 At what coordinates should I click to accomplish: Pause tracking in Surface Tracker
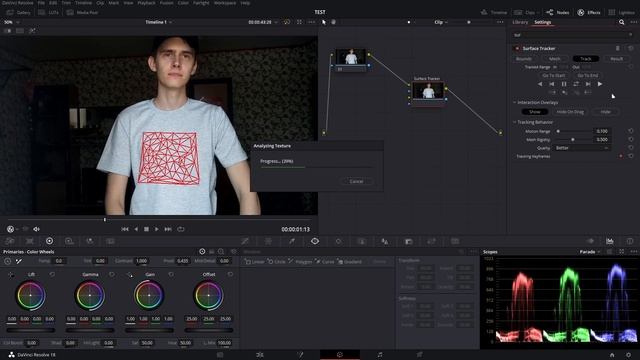point(564,84)
